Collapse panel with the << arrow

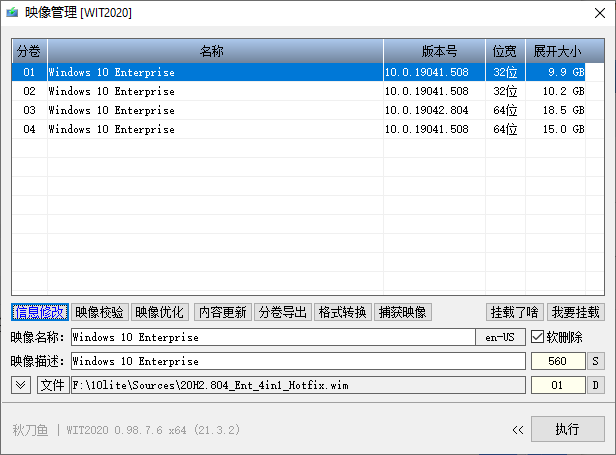(518, 430)
